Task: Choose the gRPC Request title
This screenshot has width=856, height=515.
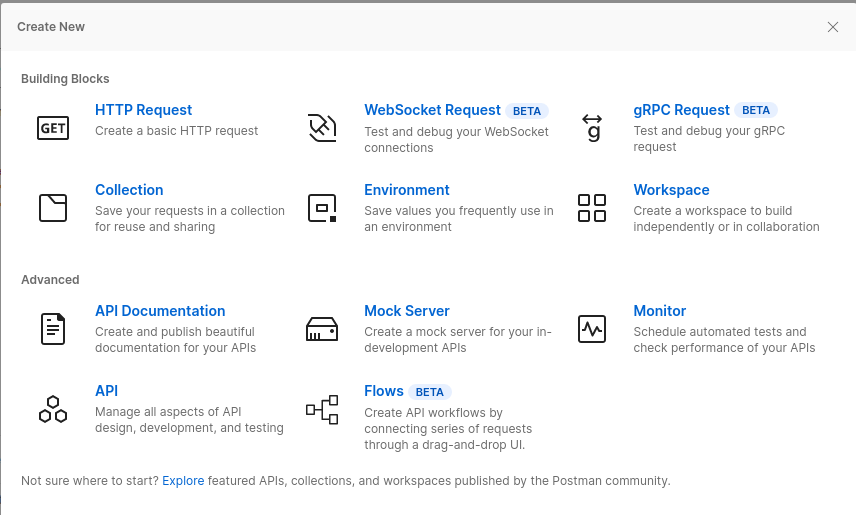Action: (x=681, y=110)
